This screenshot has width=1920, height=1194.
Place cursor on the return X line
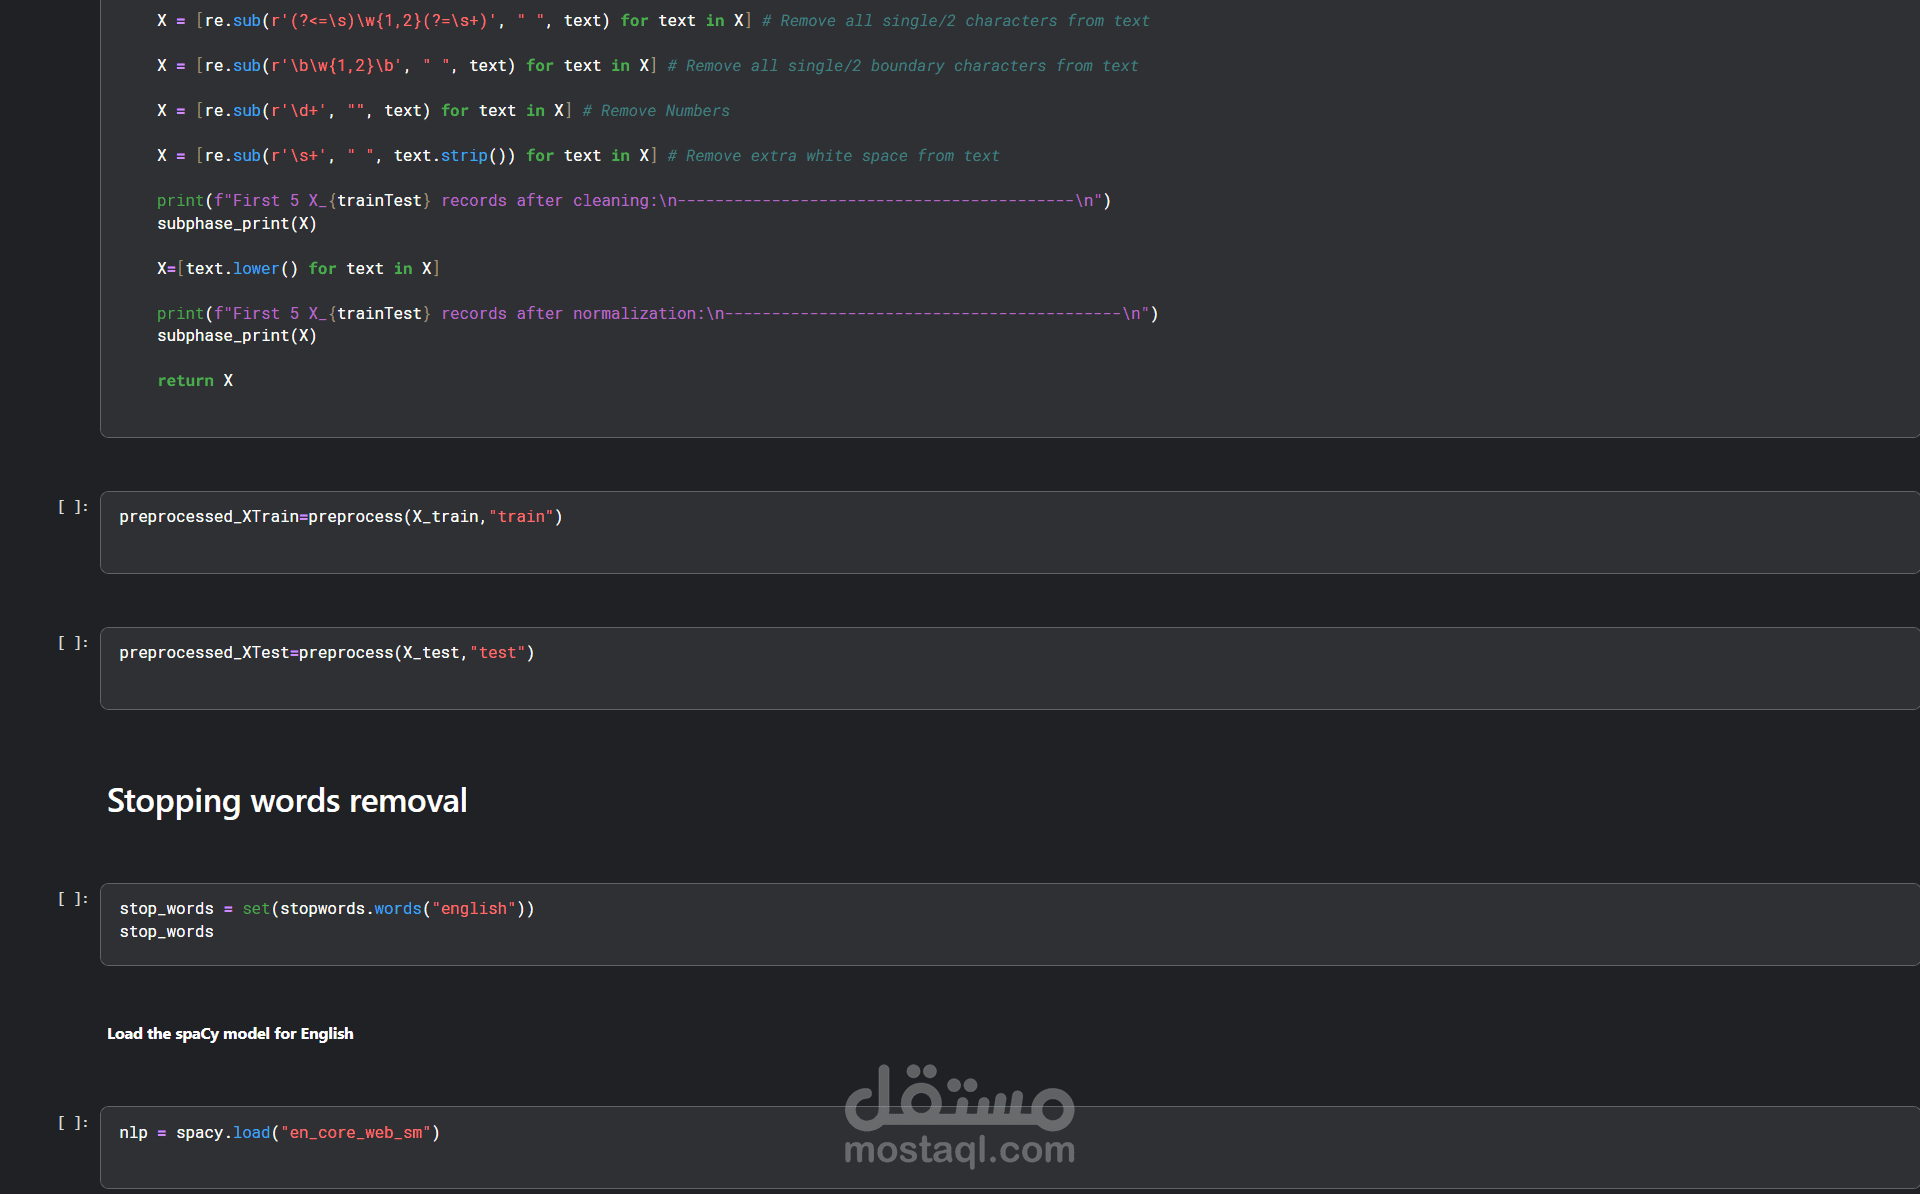tap(195, 381)
